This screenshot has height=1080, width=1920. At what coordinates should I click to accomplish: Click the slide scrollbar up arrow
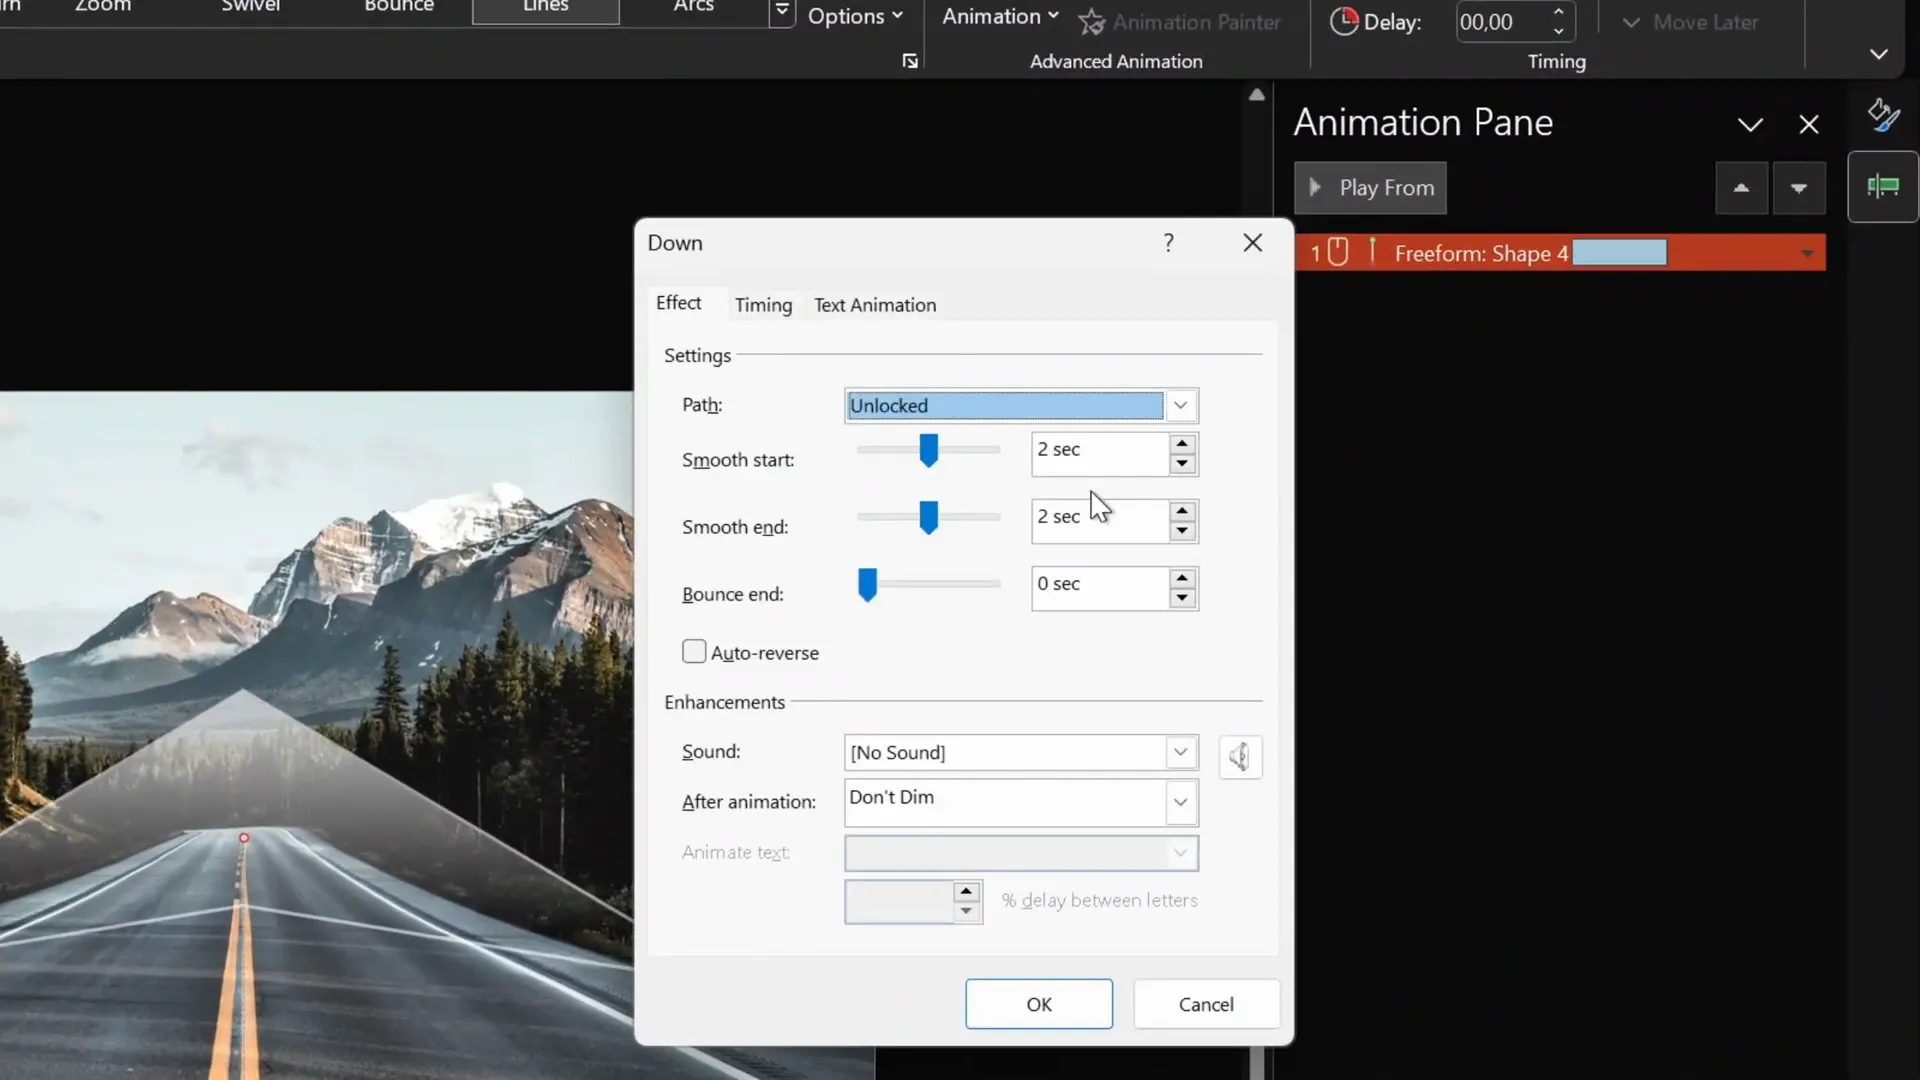[x=1257, y=94]
